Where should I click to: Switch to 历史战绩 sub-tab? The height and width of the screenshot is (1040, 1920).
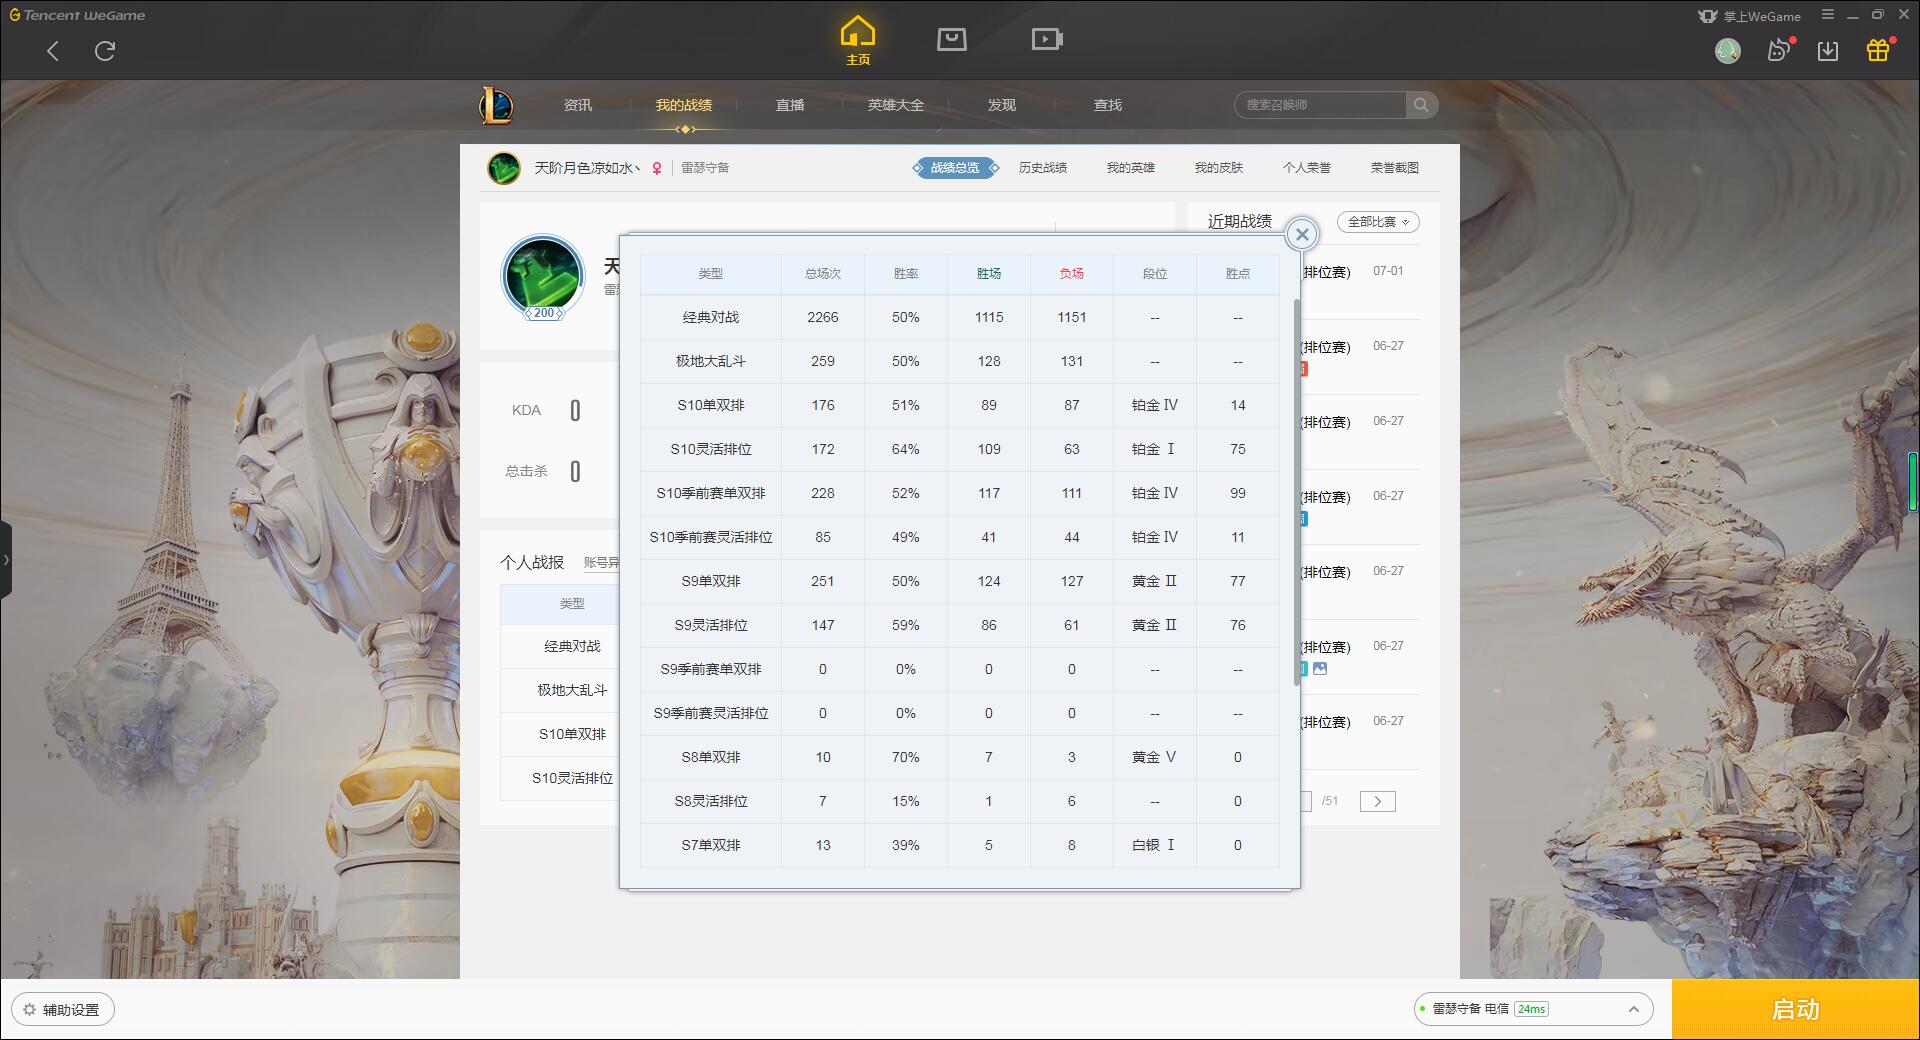(x=1043, y=168)
